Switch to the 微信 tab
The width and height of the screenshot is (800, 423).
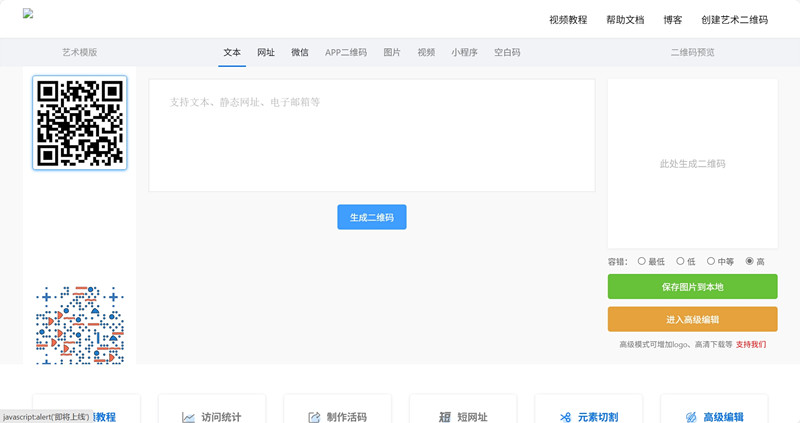coord(299,52)
